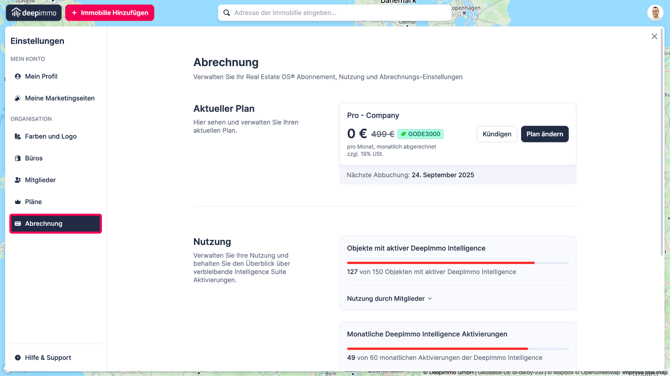This screenshot has height=376, width=670.
Task: Click the Mein Profil person icon
Action: (x=18, y=76)
